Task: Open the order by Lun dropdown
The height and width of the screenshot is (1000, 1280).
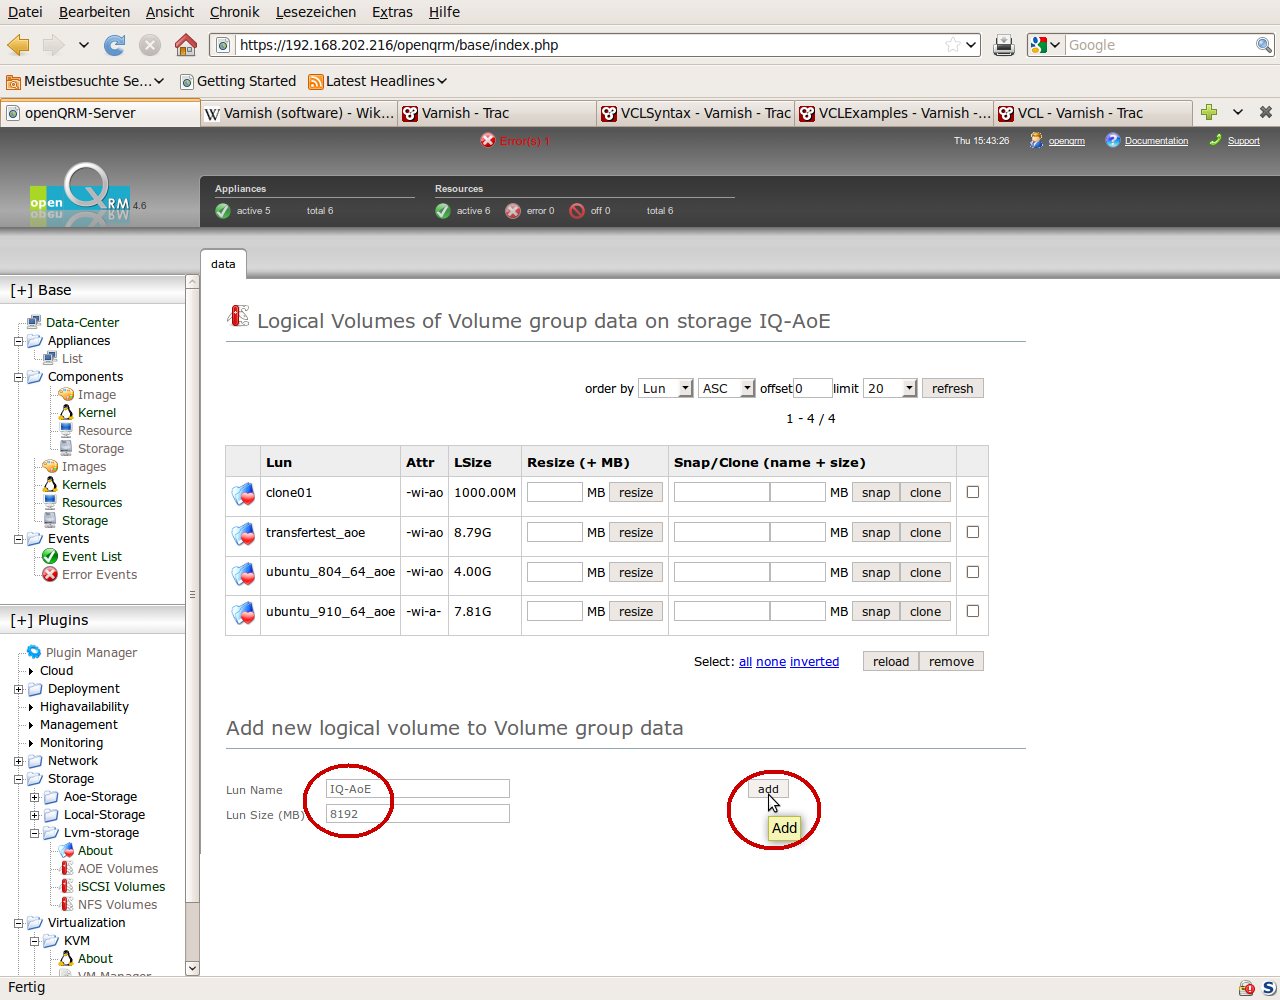Action: point(667,388)
